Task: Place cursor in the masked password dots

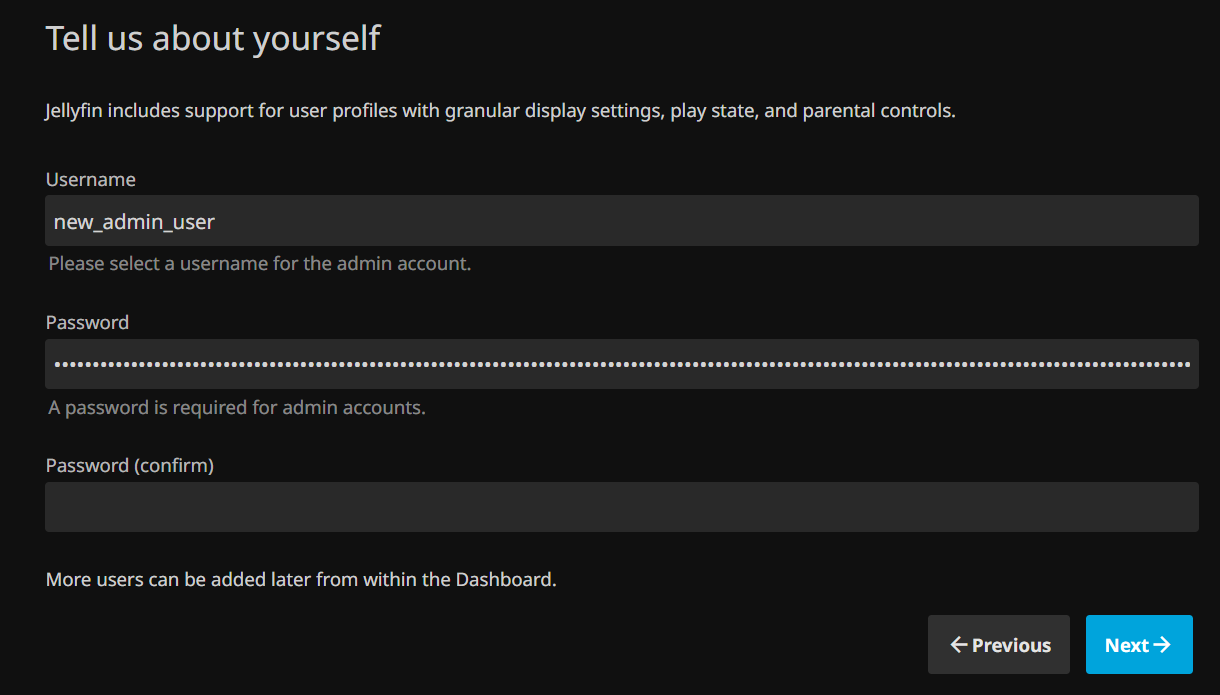Action: pos(400,365)
